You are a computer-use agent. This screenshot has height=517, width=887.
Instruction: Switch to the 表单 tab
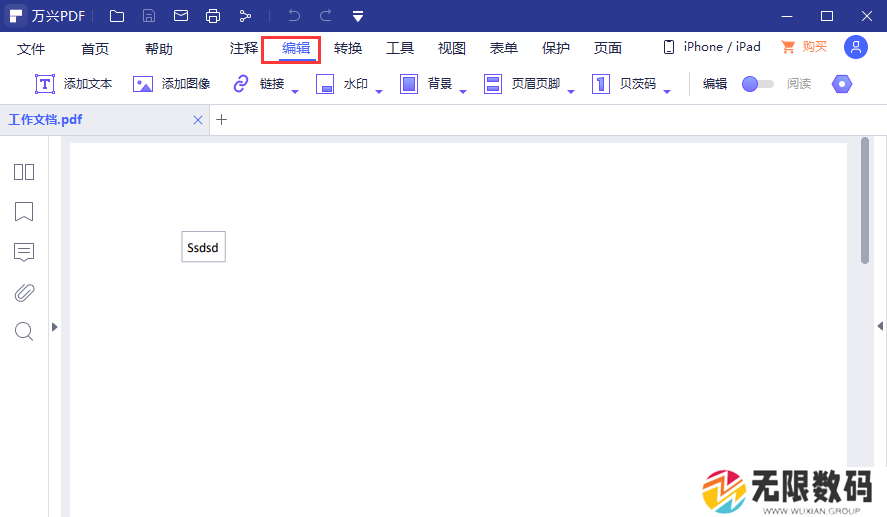pos(504,48)
